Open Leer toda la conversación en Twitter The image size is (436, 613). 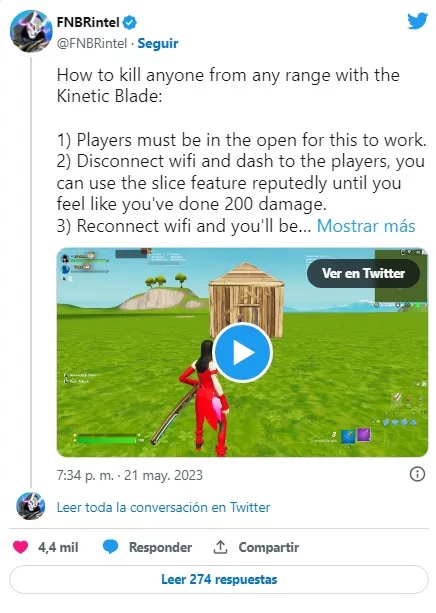(163, 507)
